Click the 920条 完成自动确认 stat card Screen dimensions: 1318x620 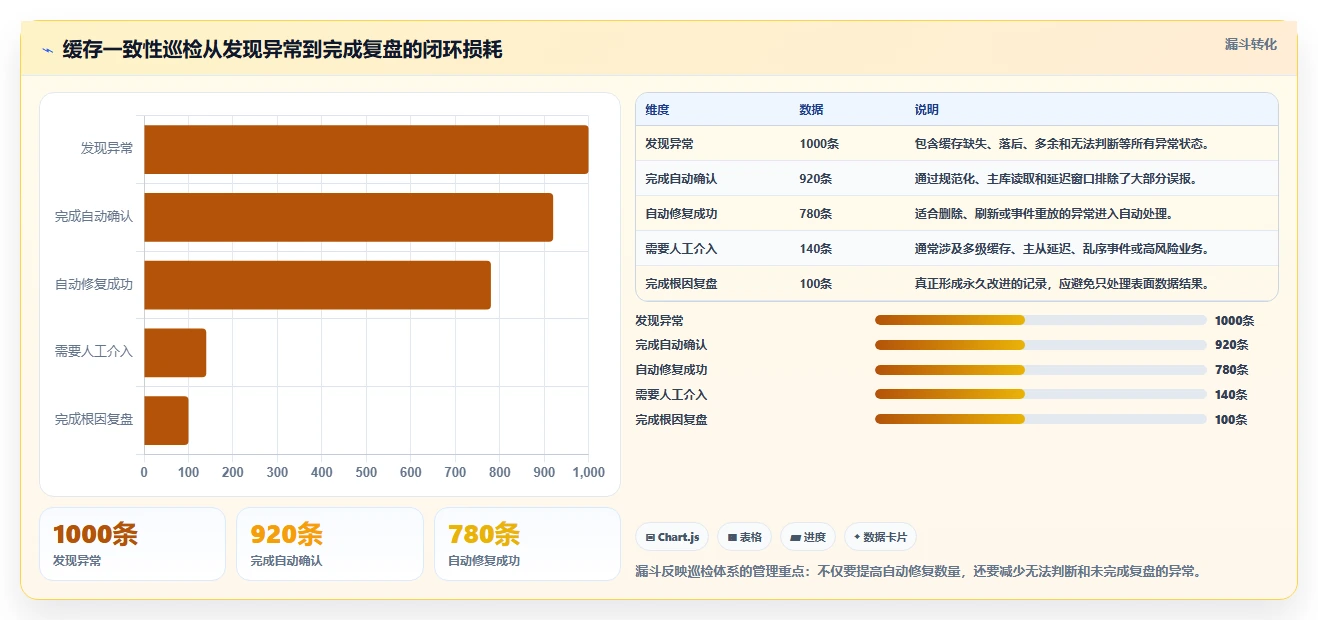click(x=330, y=544)
